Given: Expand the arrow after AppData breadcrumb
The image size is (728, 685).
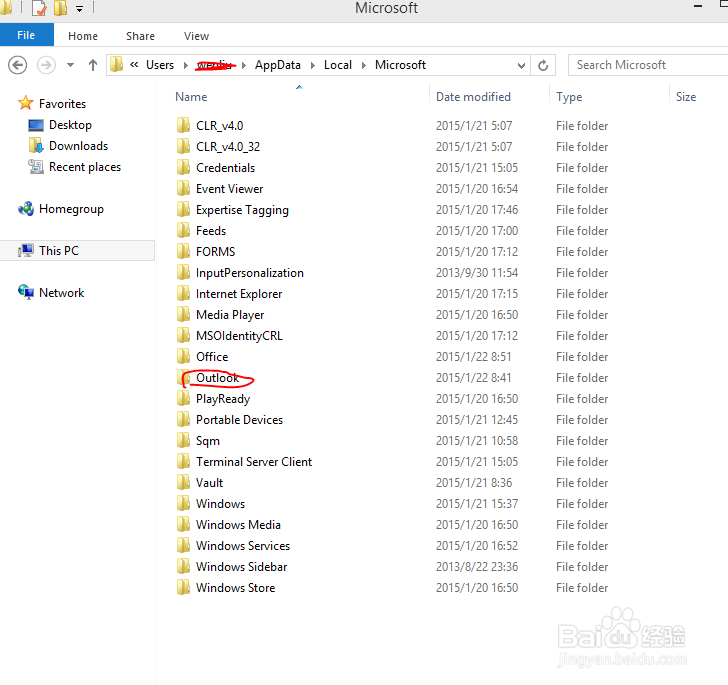Looking at the screenshot, I should tap(313, 65).
